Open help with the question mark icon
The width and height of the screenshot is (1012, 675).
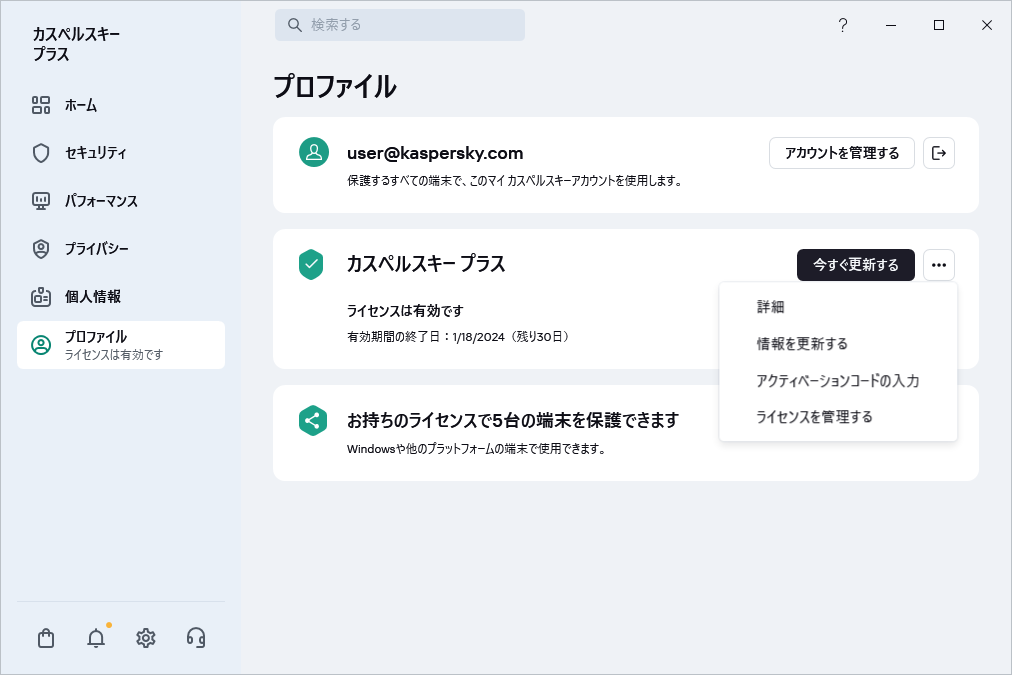[842, 25]
